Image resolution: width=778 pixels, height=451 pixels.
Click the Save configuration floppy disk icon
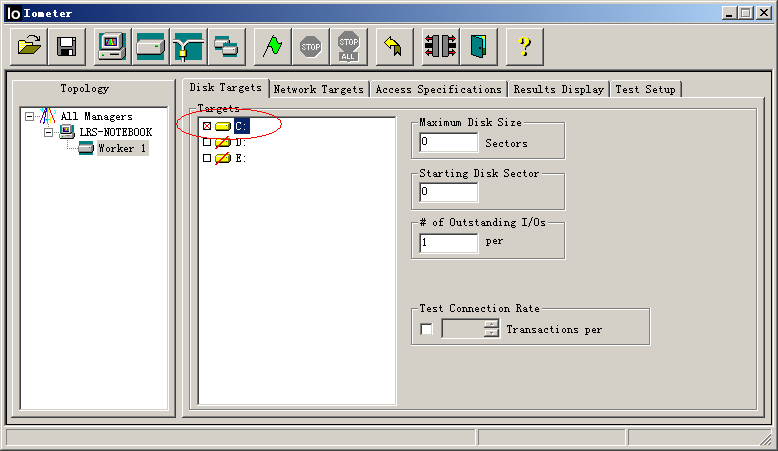67,46
